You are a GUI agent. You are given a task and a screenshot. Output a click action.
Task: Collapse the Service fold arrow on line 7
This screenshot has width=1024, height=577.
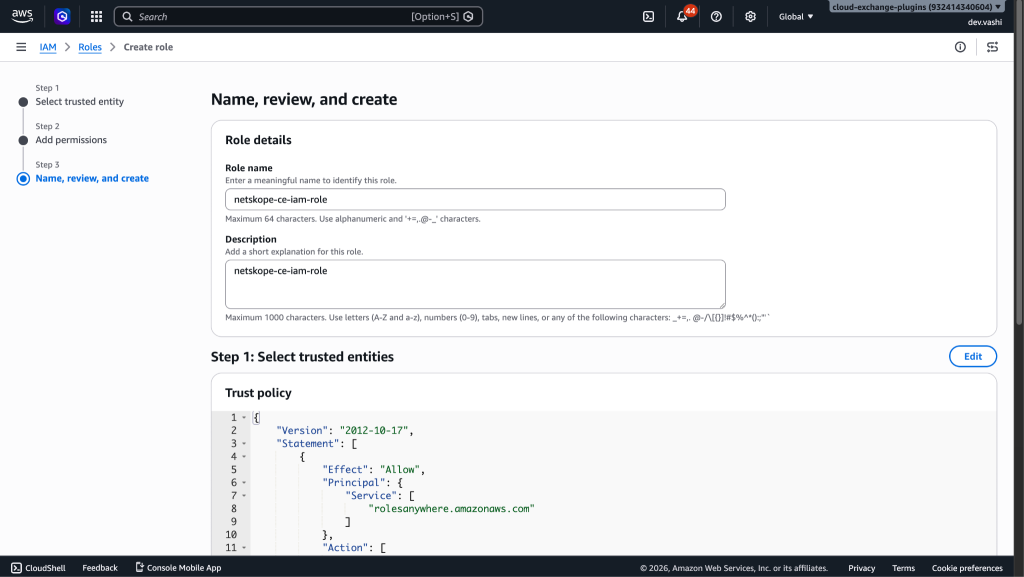click(x=244, y=496)
